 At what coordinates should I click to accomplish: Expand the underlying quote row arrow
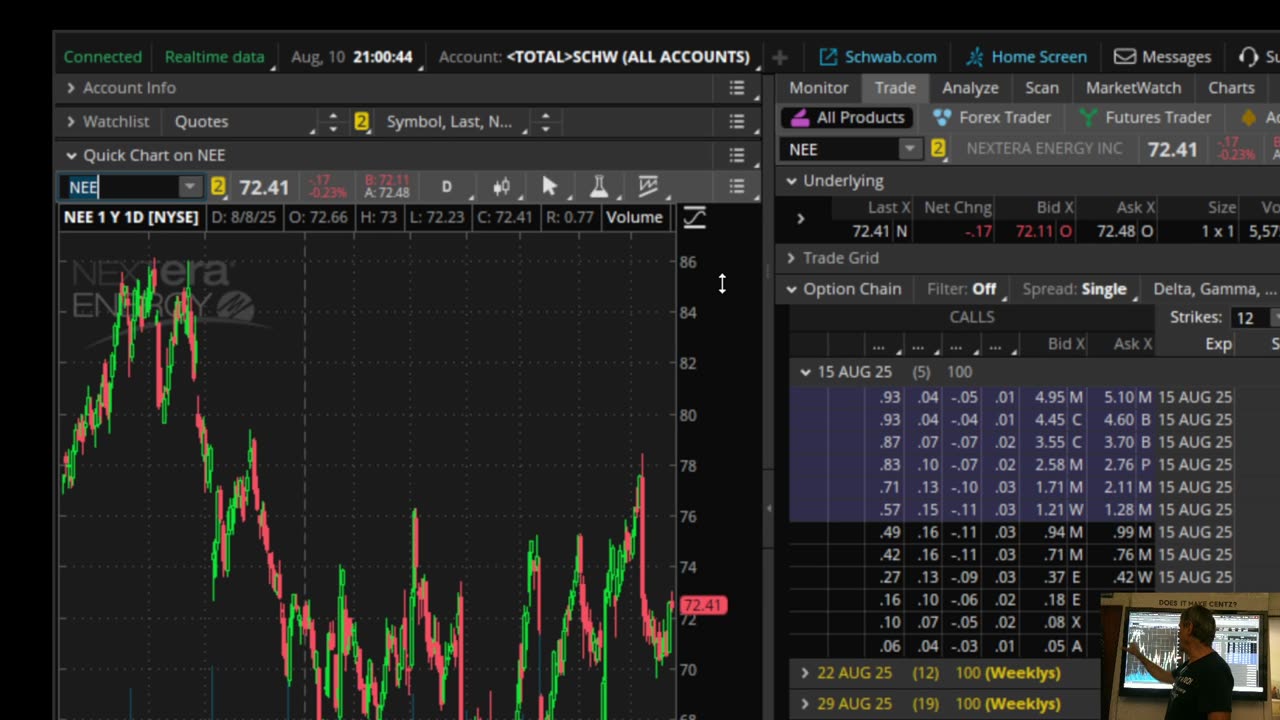point(800,218)
